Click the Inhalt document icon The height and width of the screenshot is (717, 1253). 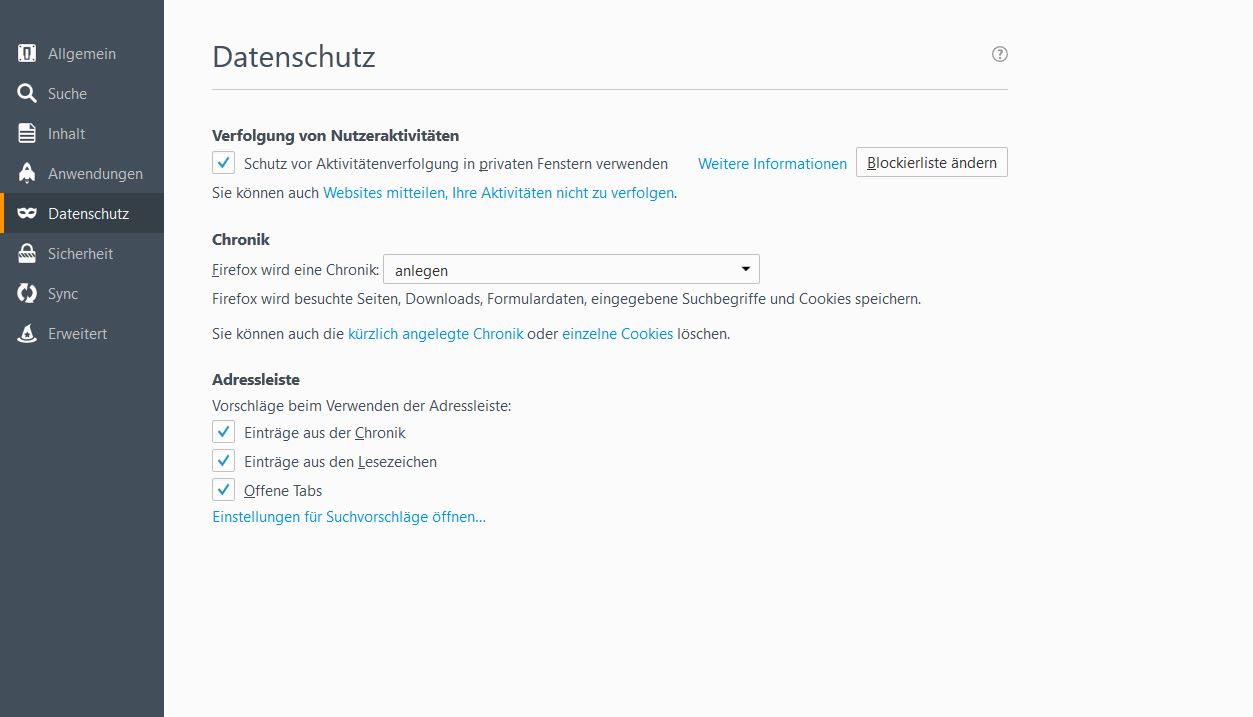pyautogui.click(x=27, y=134)
